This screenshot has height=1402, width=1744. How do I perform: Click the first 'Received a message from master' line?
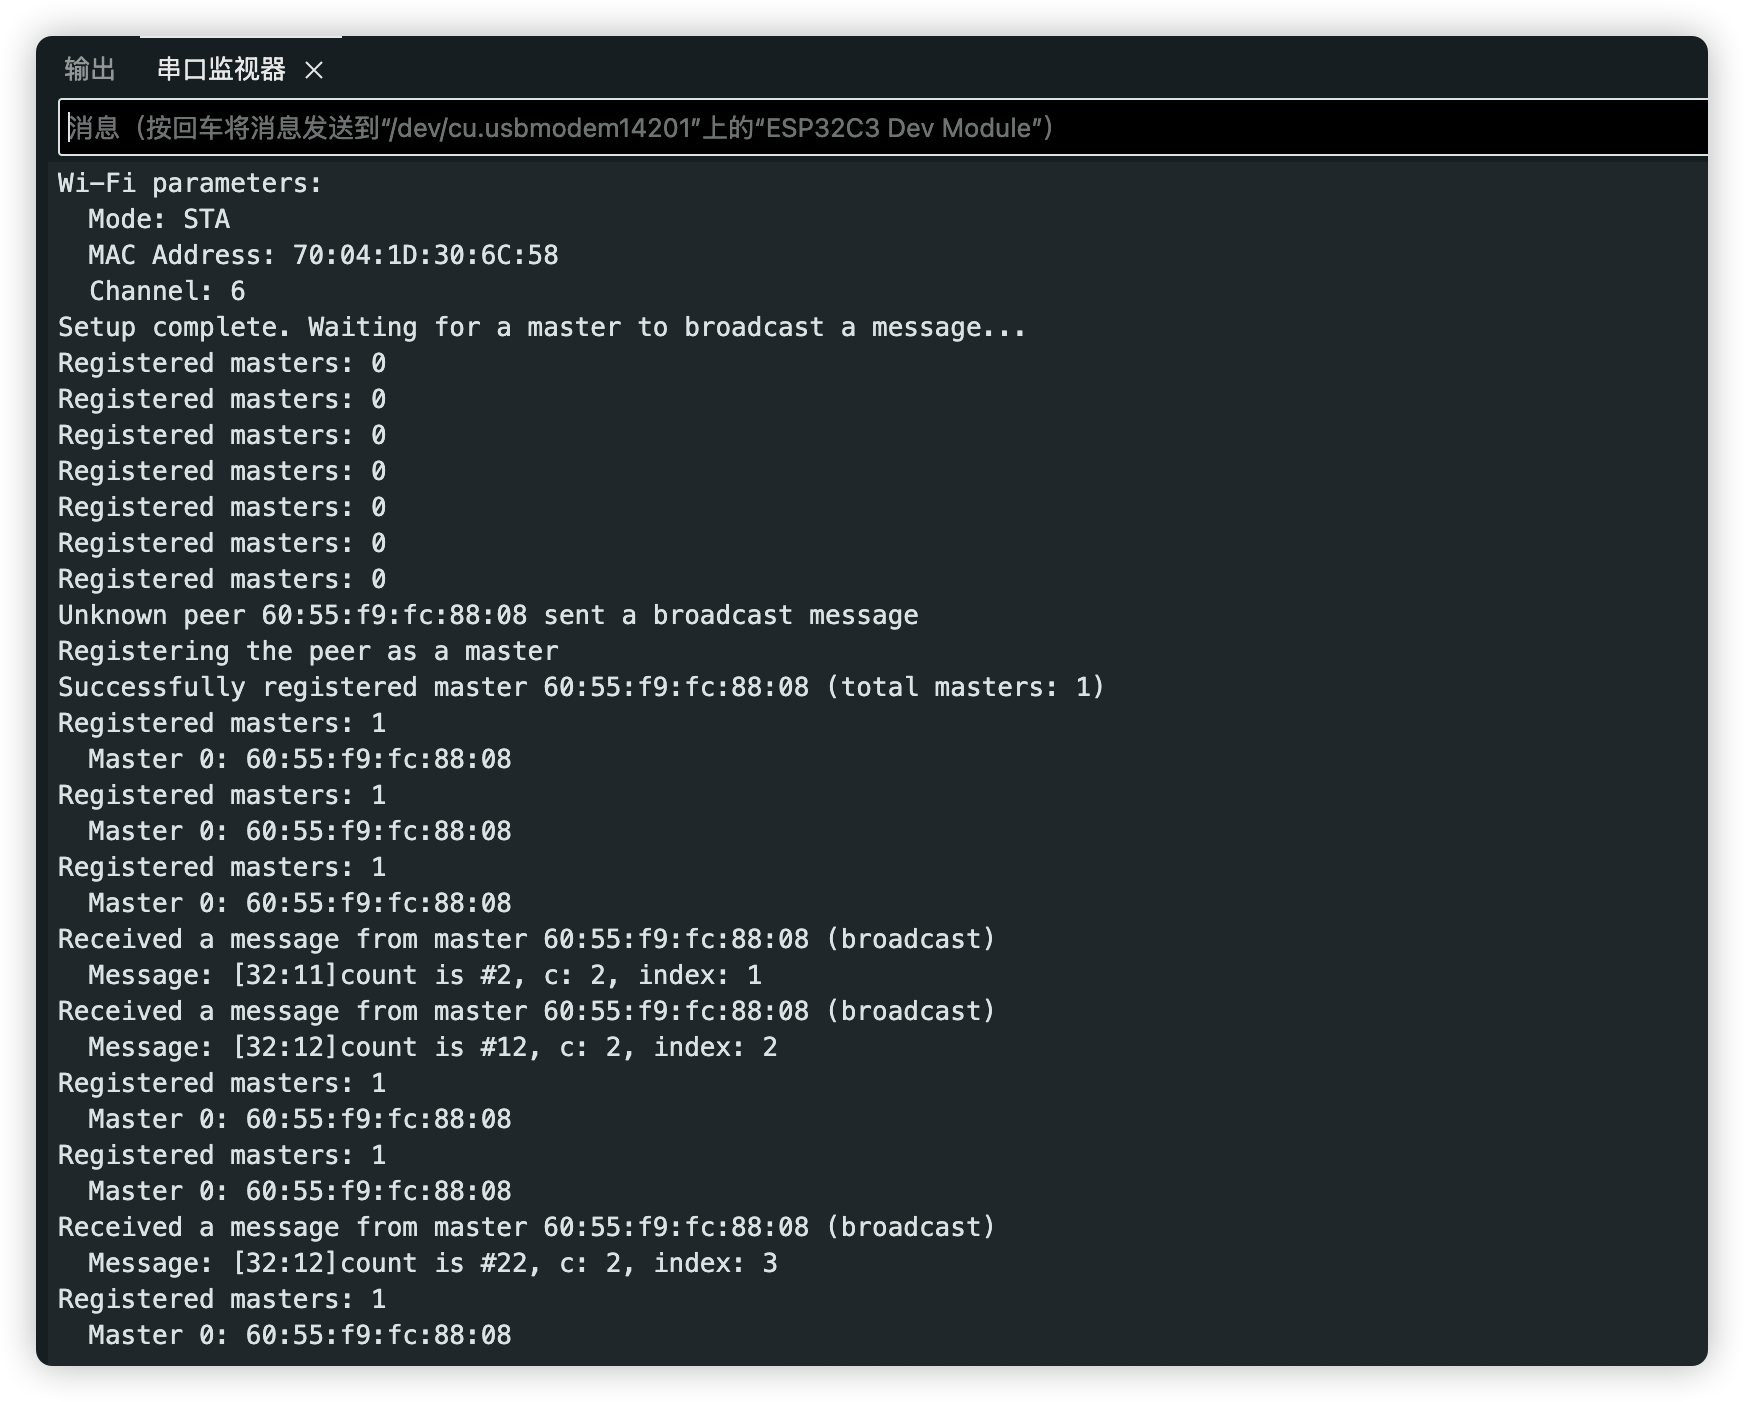tap(526, 940)
